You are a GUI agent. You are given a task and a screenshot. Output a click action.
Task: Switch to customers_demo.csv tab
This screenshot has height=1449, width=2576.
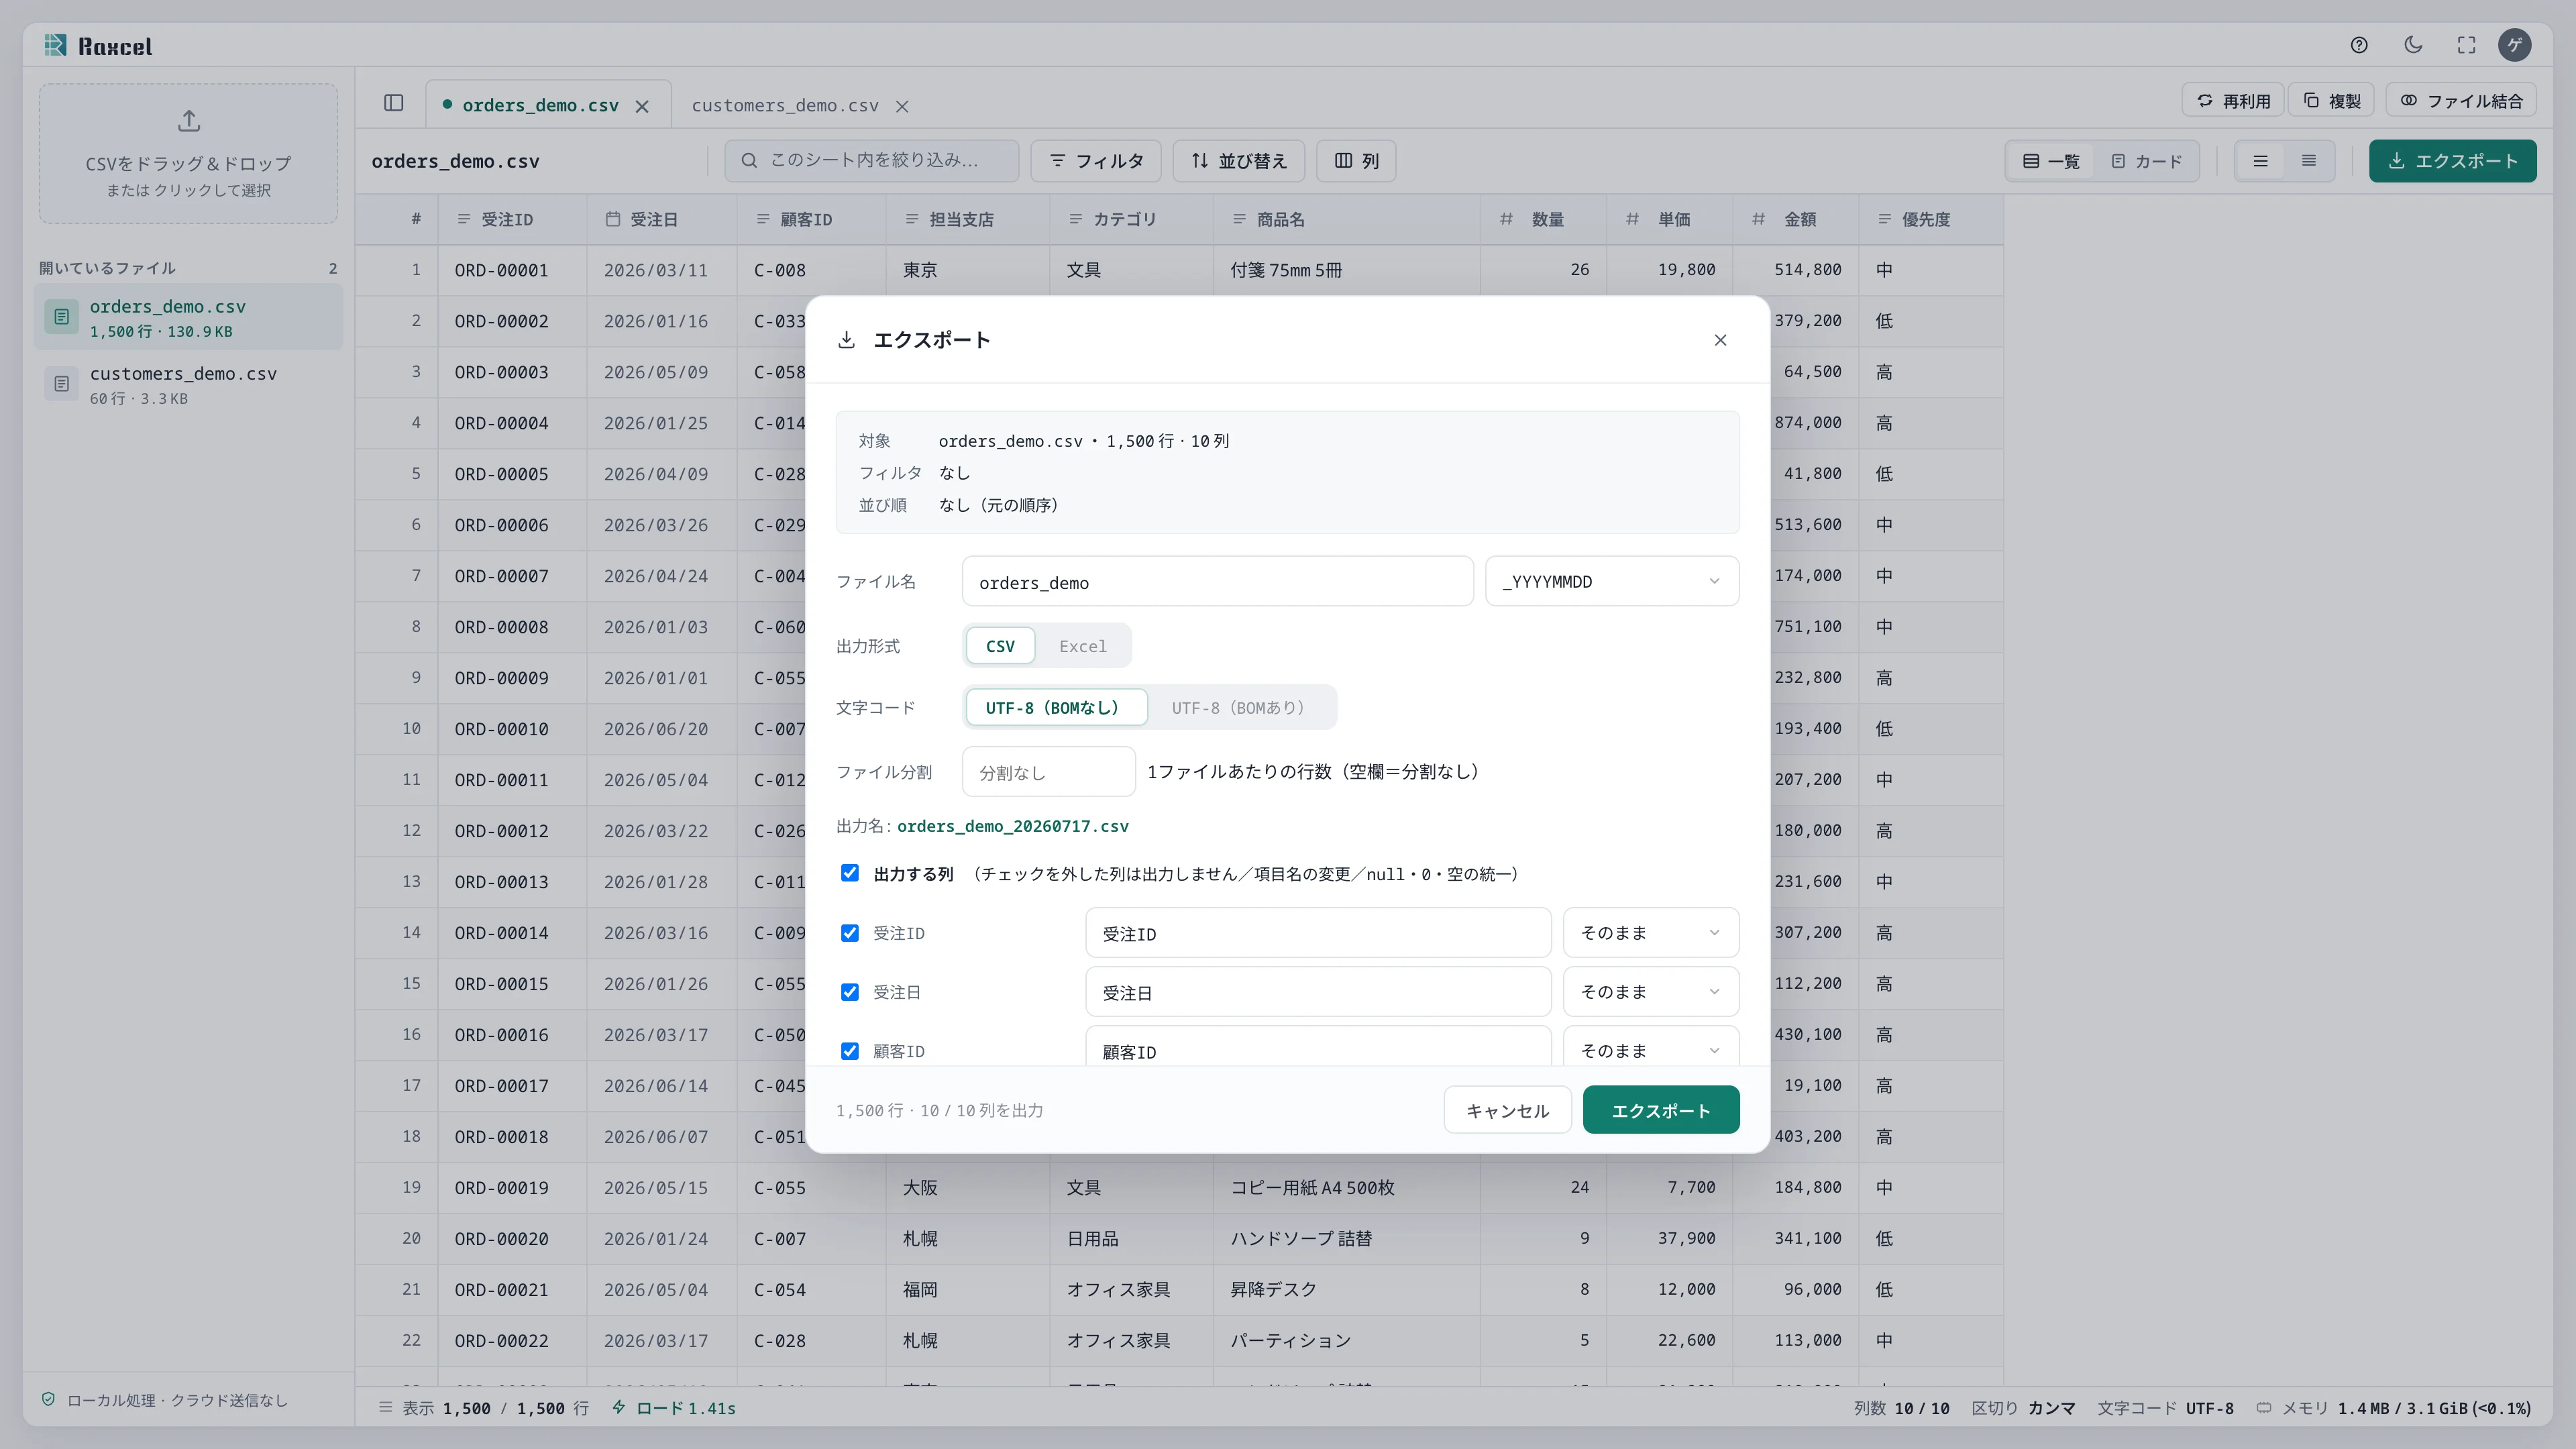785,105
